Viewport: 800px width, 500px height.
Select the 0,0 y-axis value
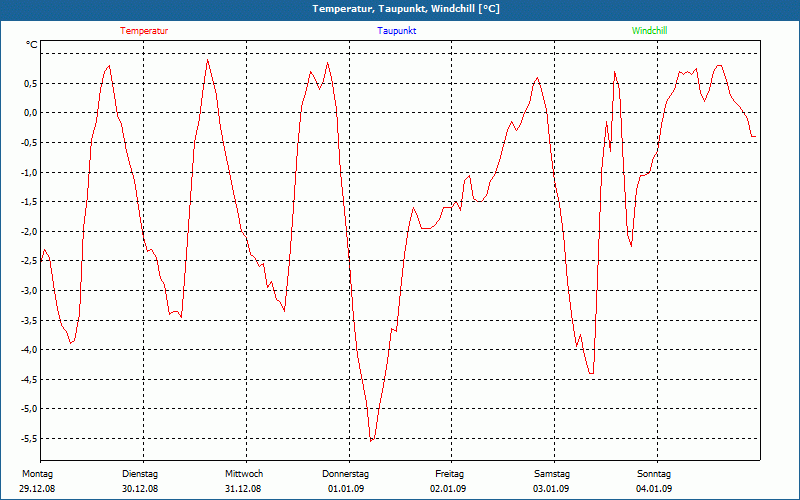(30, 113)
